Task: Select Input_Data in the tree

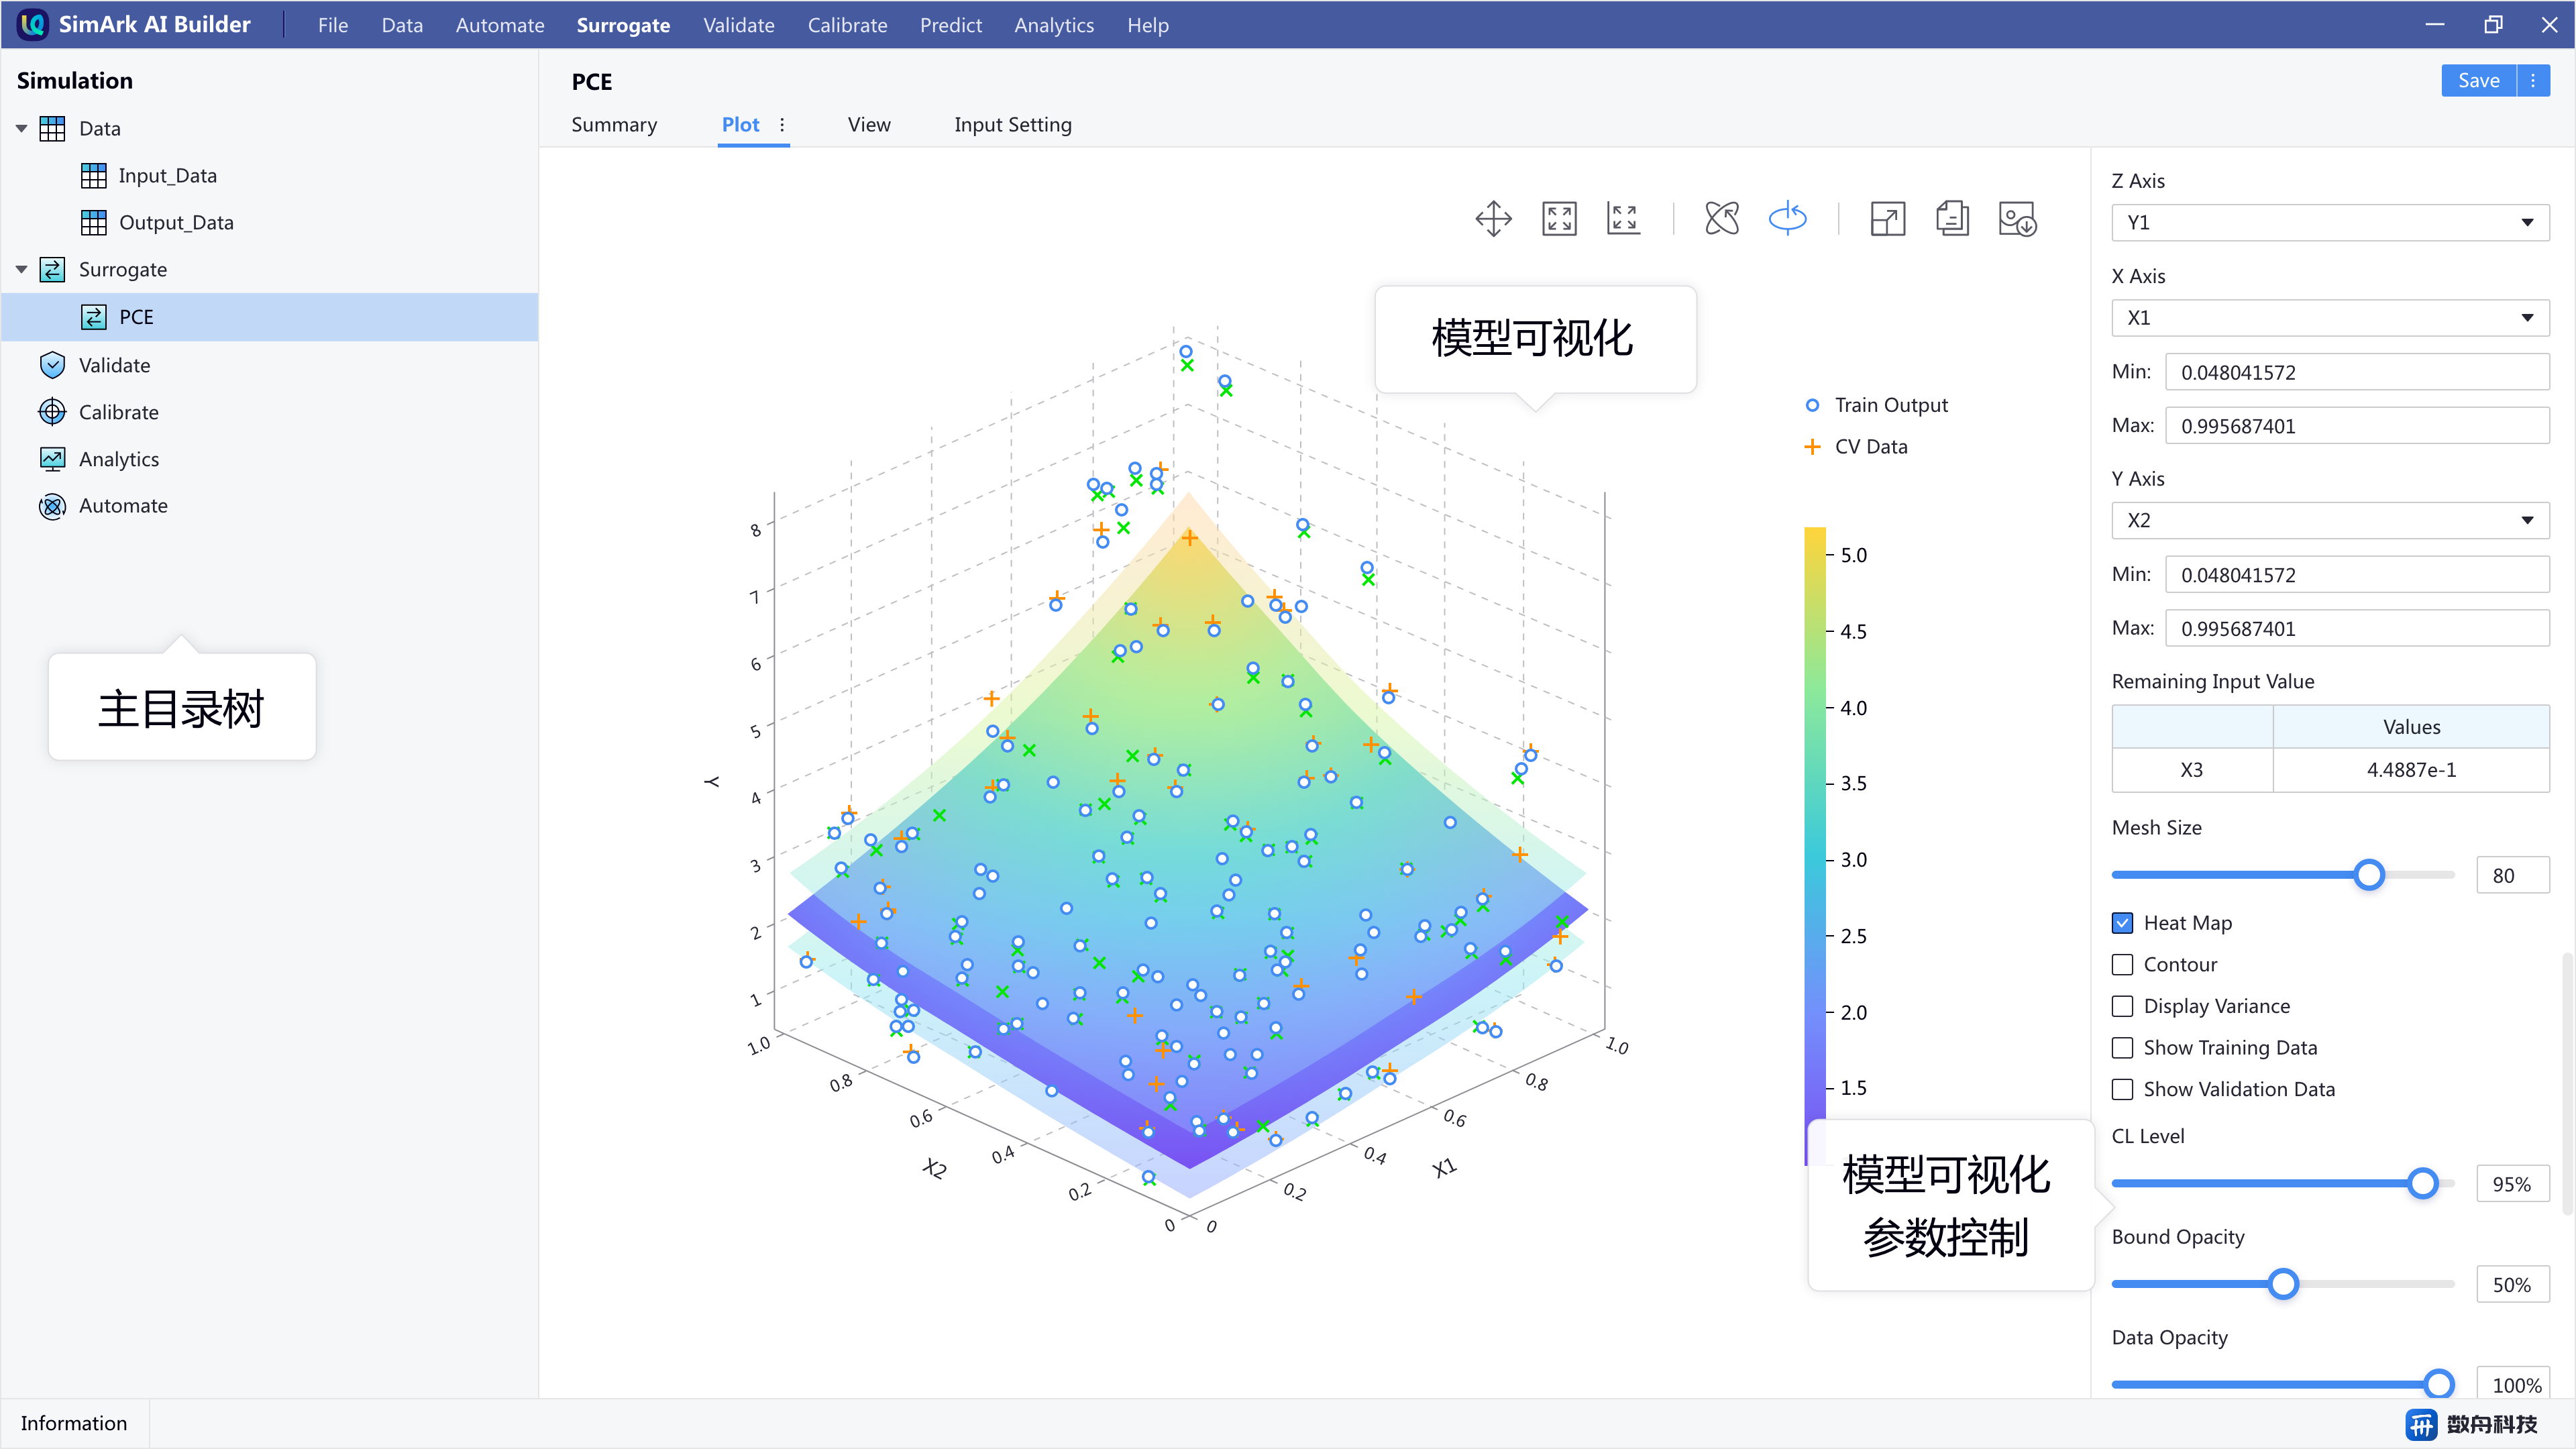Action: [x=167, y=175]
